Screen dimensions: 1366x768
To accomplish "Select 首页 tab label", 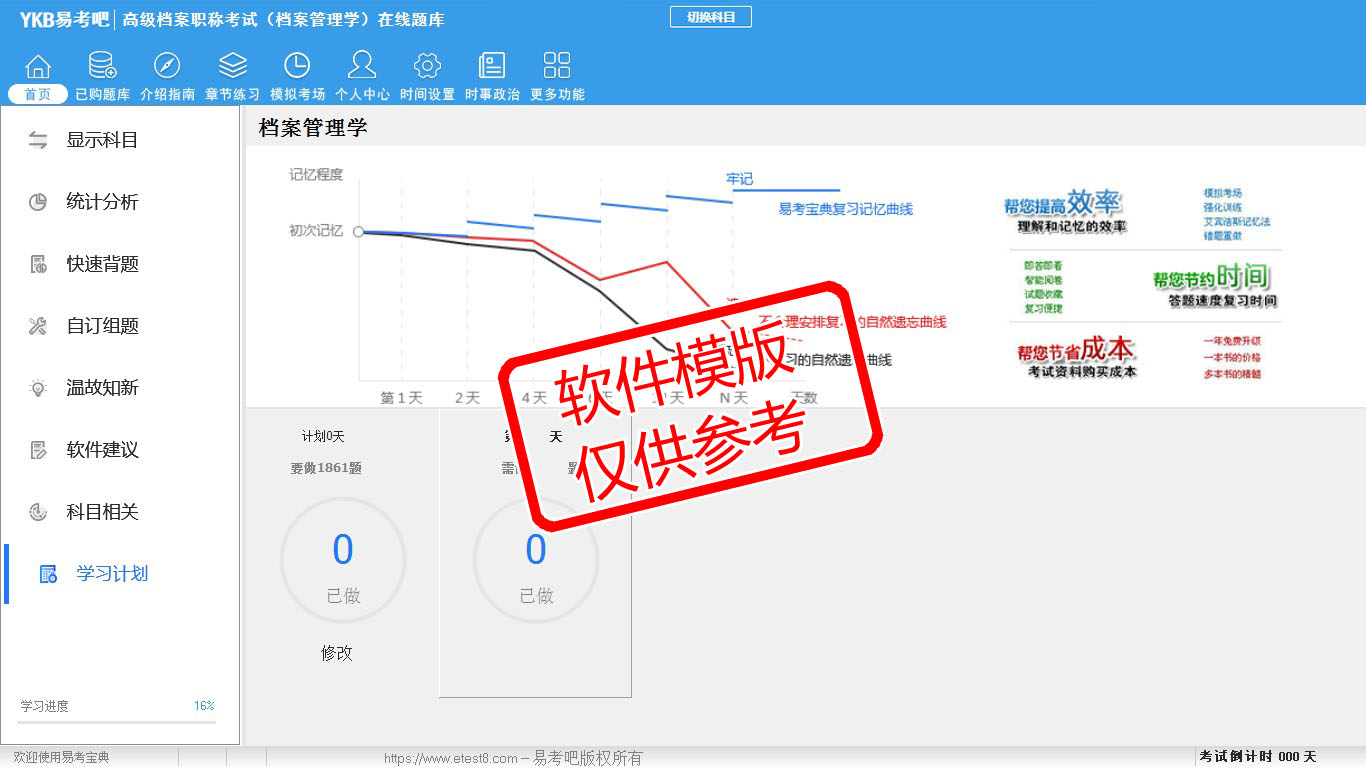I will point(38,94).
